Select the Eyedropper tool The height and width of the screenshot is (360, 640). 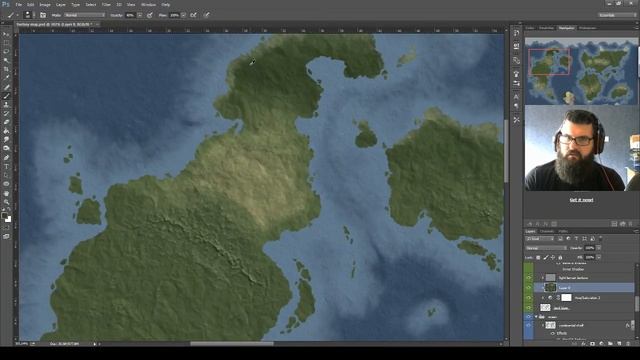pyautogui.click(x=6, y=78)
